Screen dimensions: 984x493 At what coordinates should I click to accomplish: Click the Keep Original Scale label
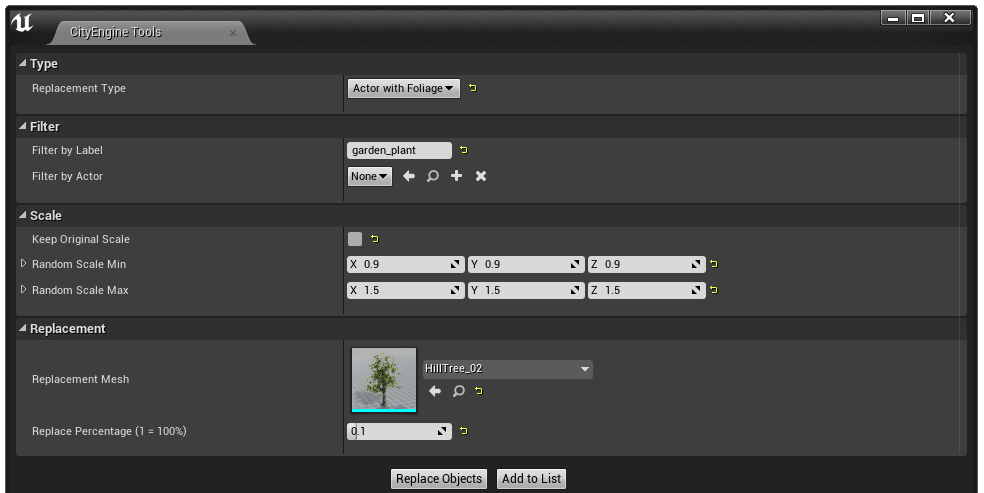point(81,240)
